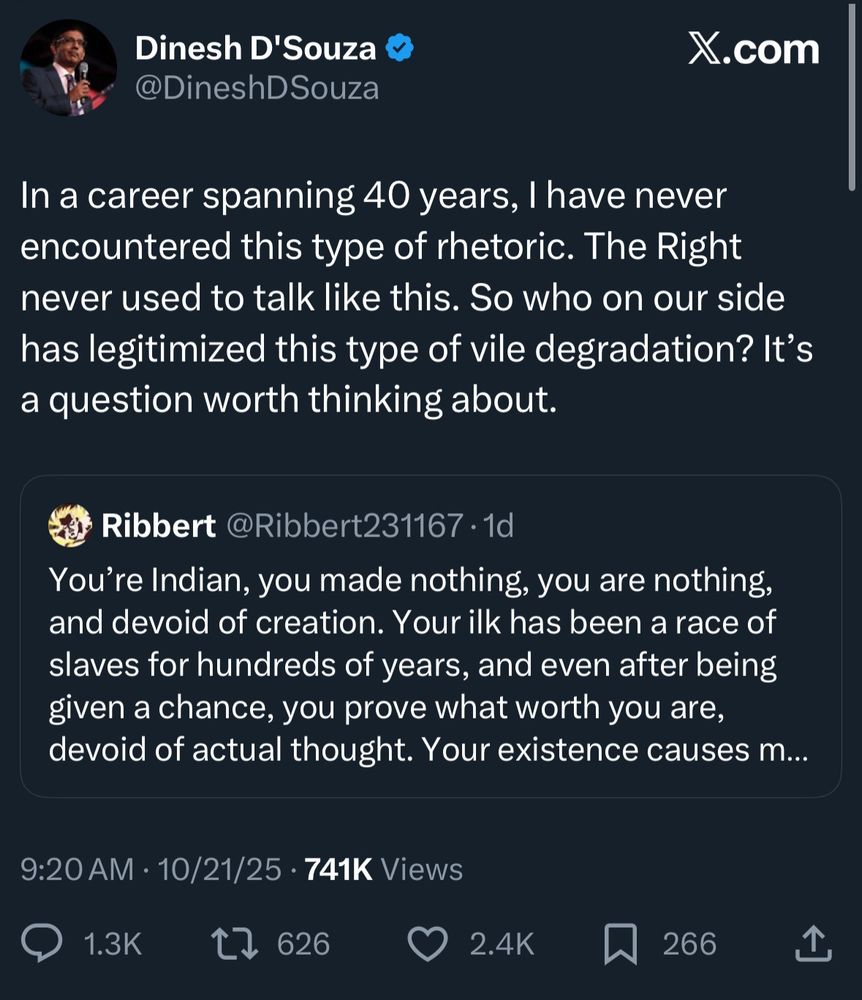
Task: Click the 1d timestamp on quoted tweet
Action: pyautogui.click(x=497, y=525)
